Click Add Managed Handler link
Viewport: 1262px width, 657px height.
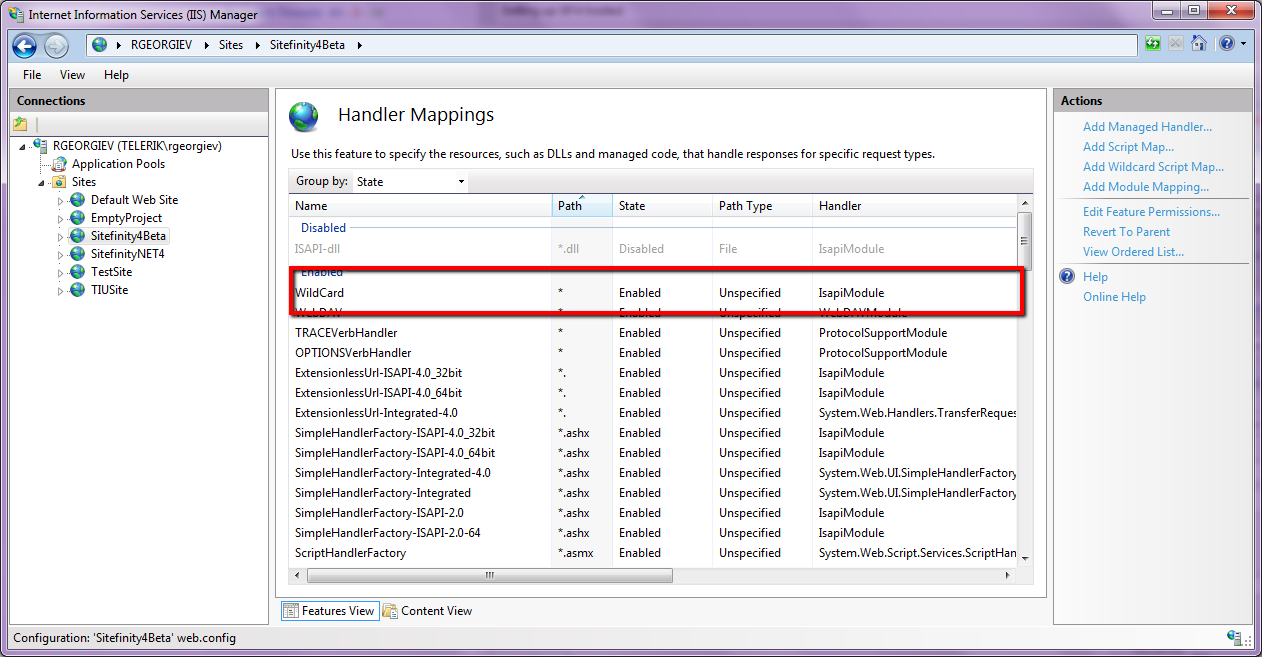(1147, 127)
